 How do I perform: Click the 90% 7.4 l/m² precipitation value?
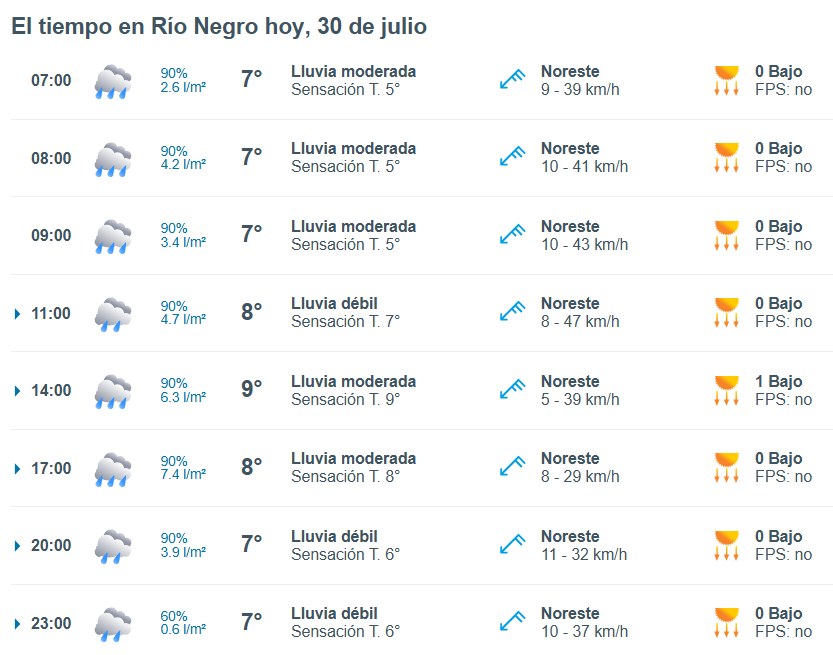183,467
